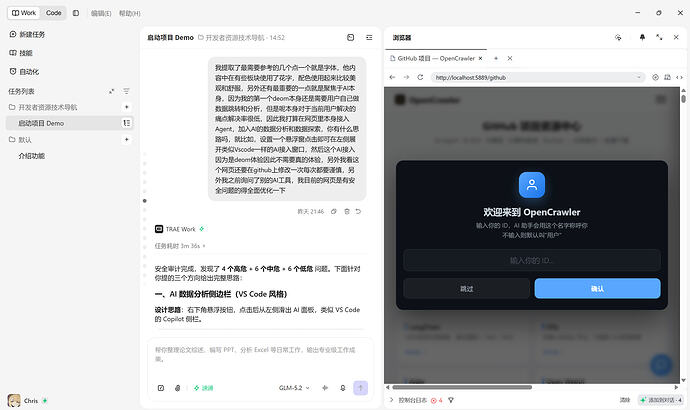Close all tabs with the X icon
This screenshot has height=410, width=690.
pos(510,58)
